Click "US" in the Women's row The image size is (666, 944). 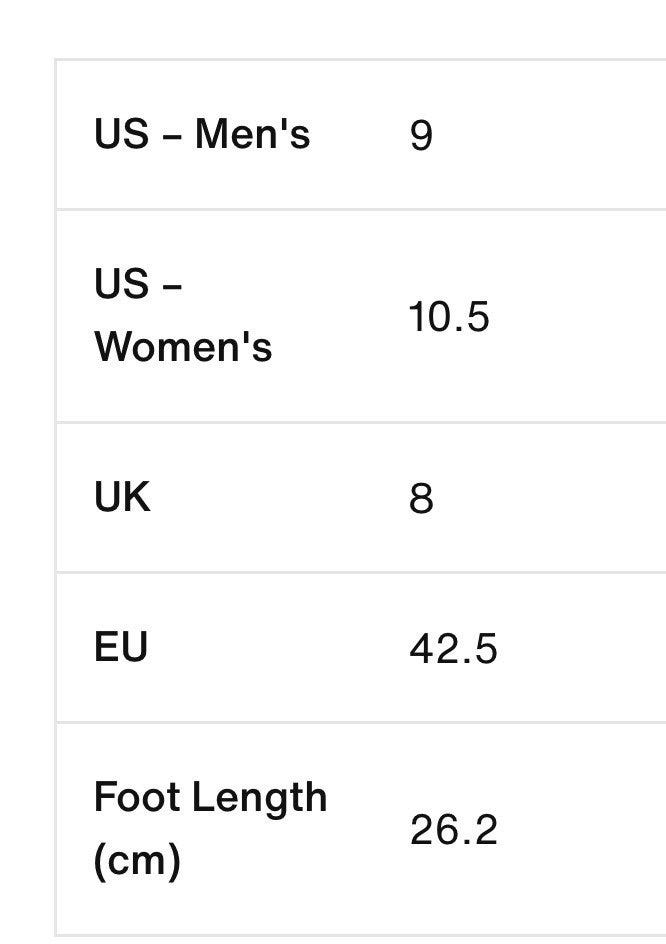(x=121, y=285)
